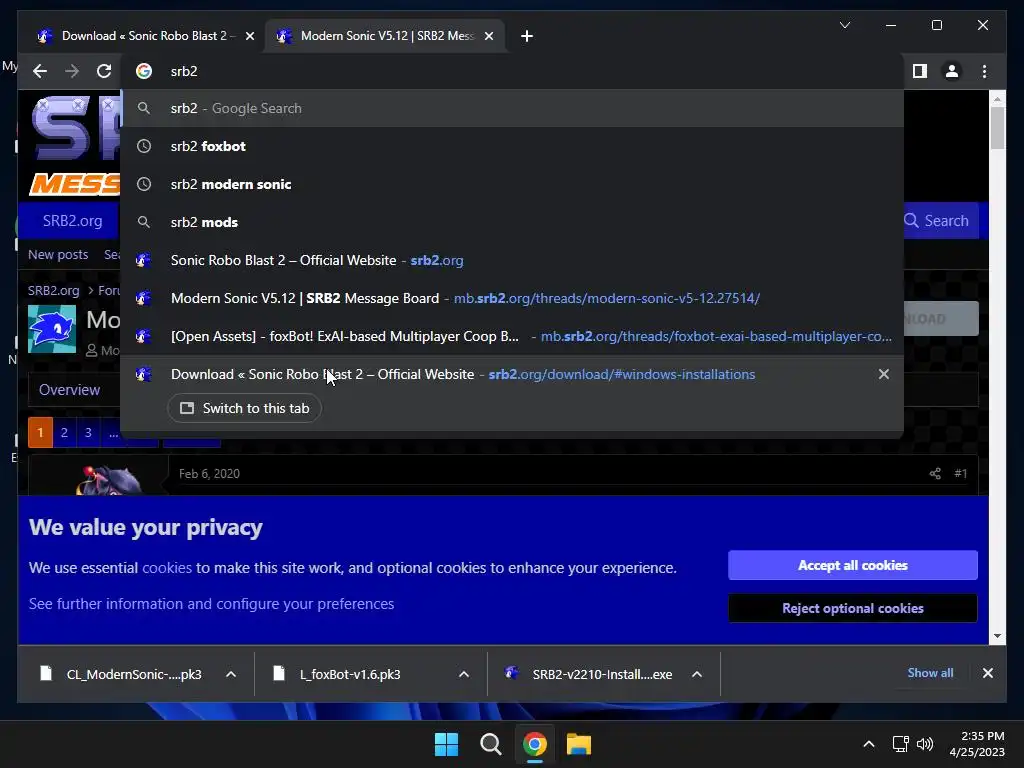Click the page scrollbar down arrow
1024x768 pixels.
pos(997,636)
